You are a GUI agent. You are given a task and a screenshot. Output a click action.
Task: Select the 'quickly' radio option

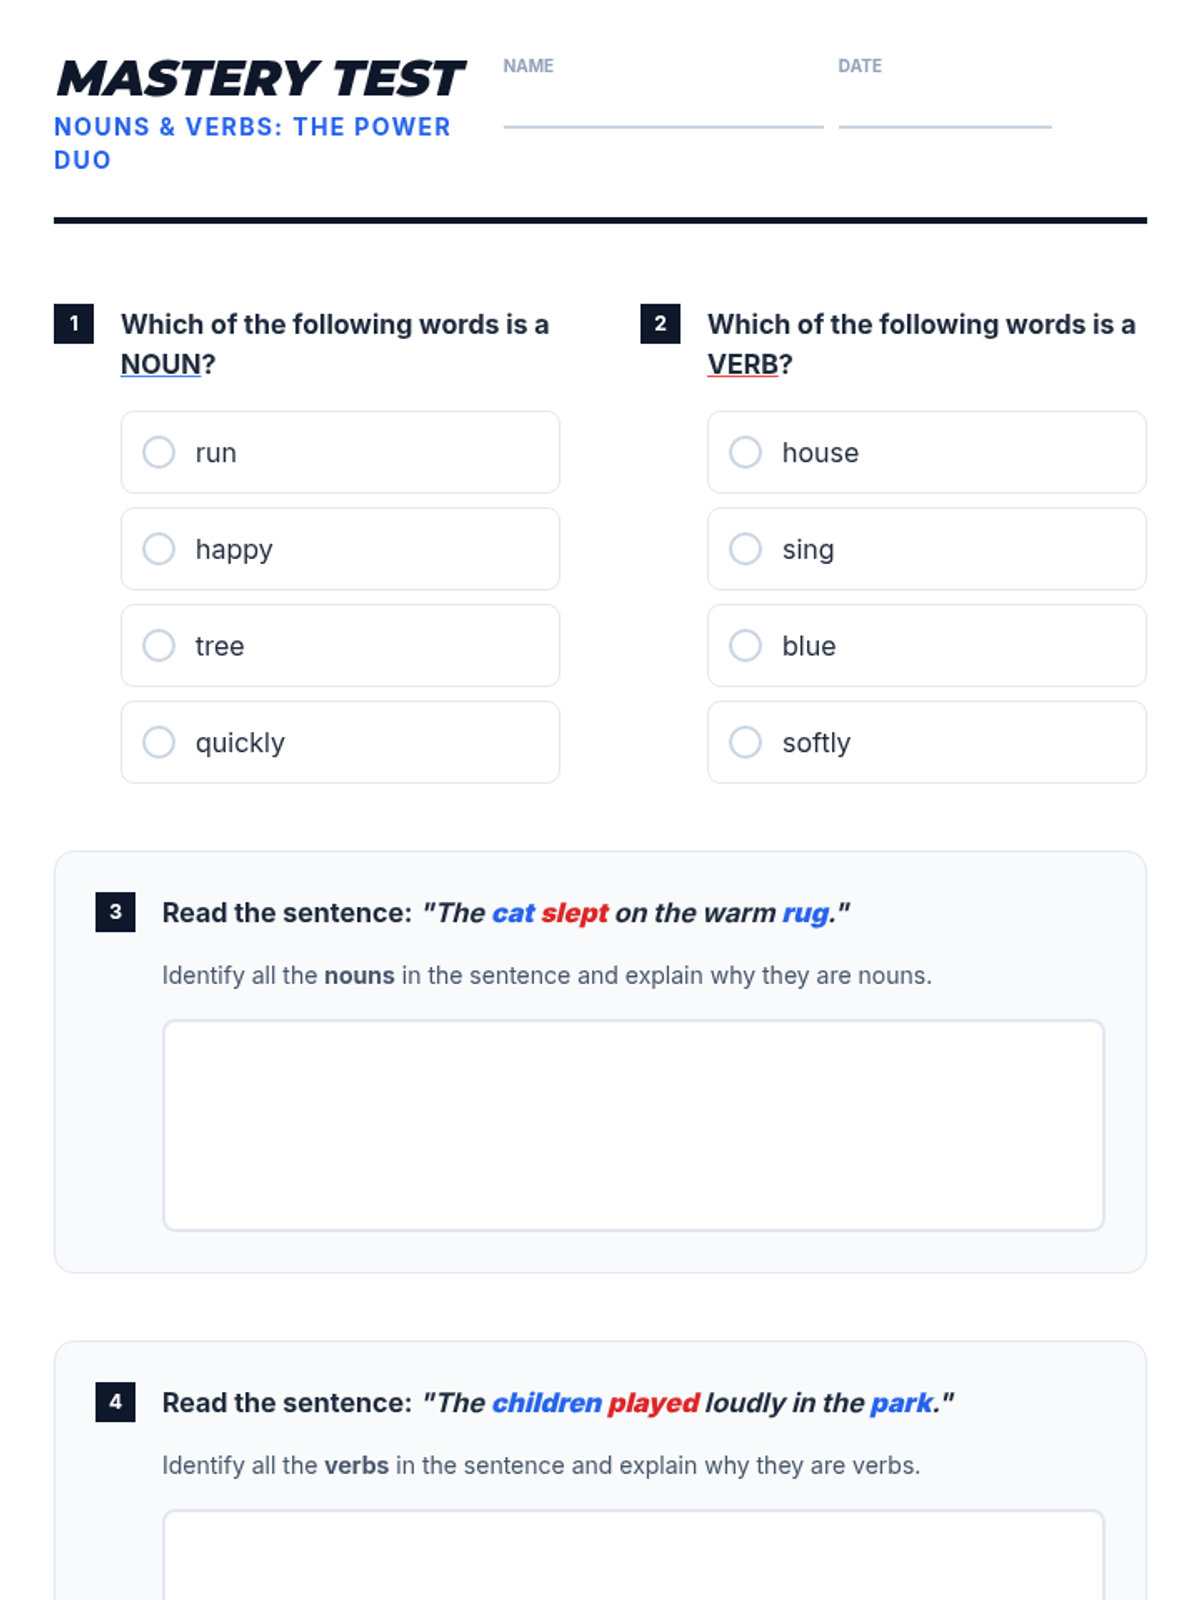159,742
